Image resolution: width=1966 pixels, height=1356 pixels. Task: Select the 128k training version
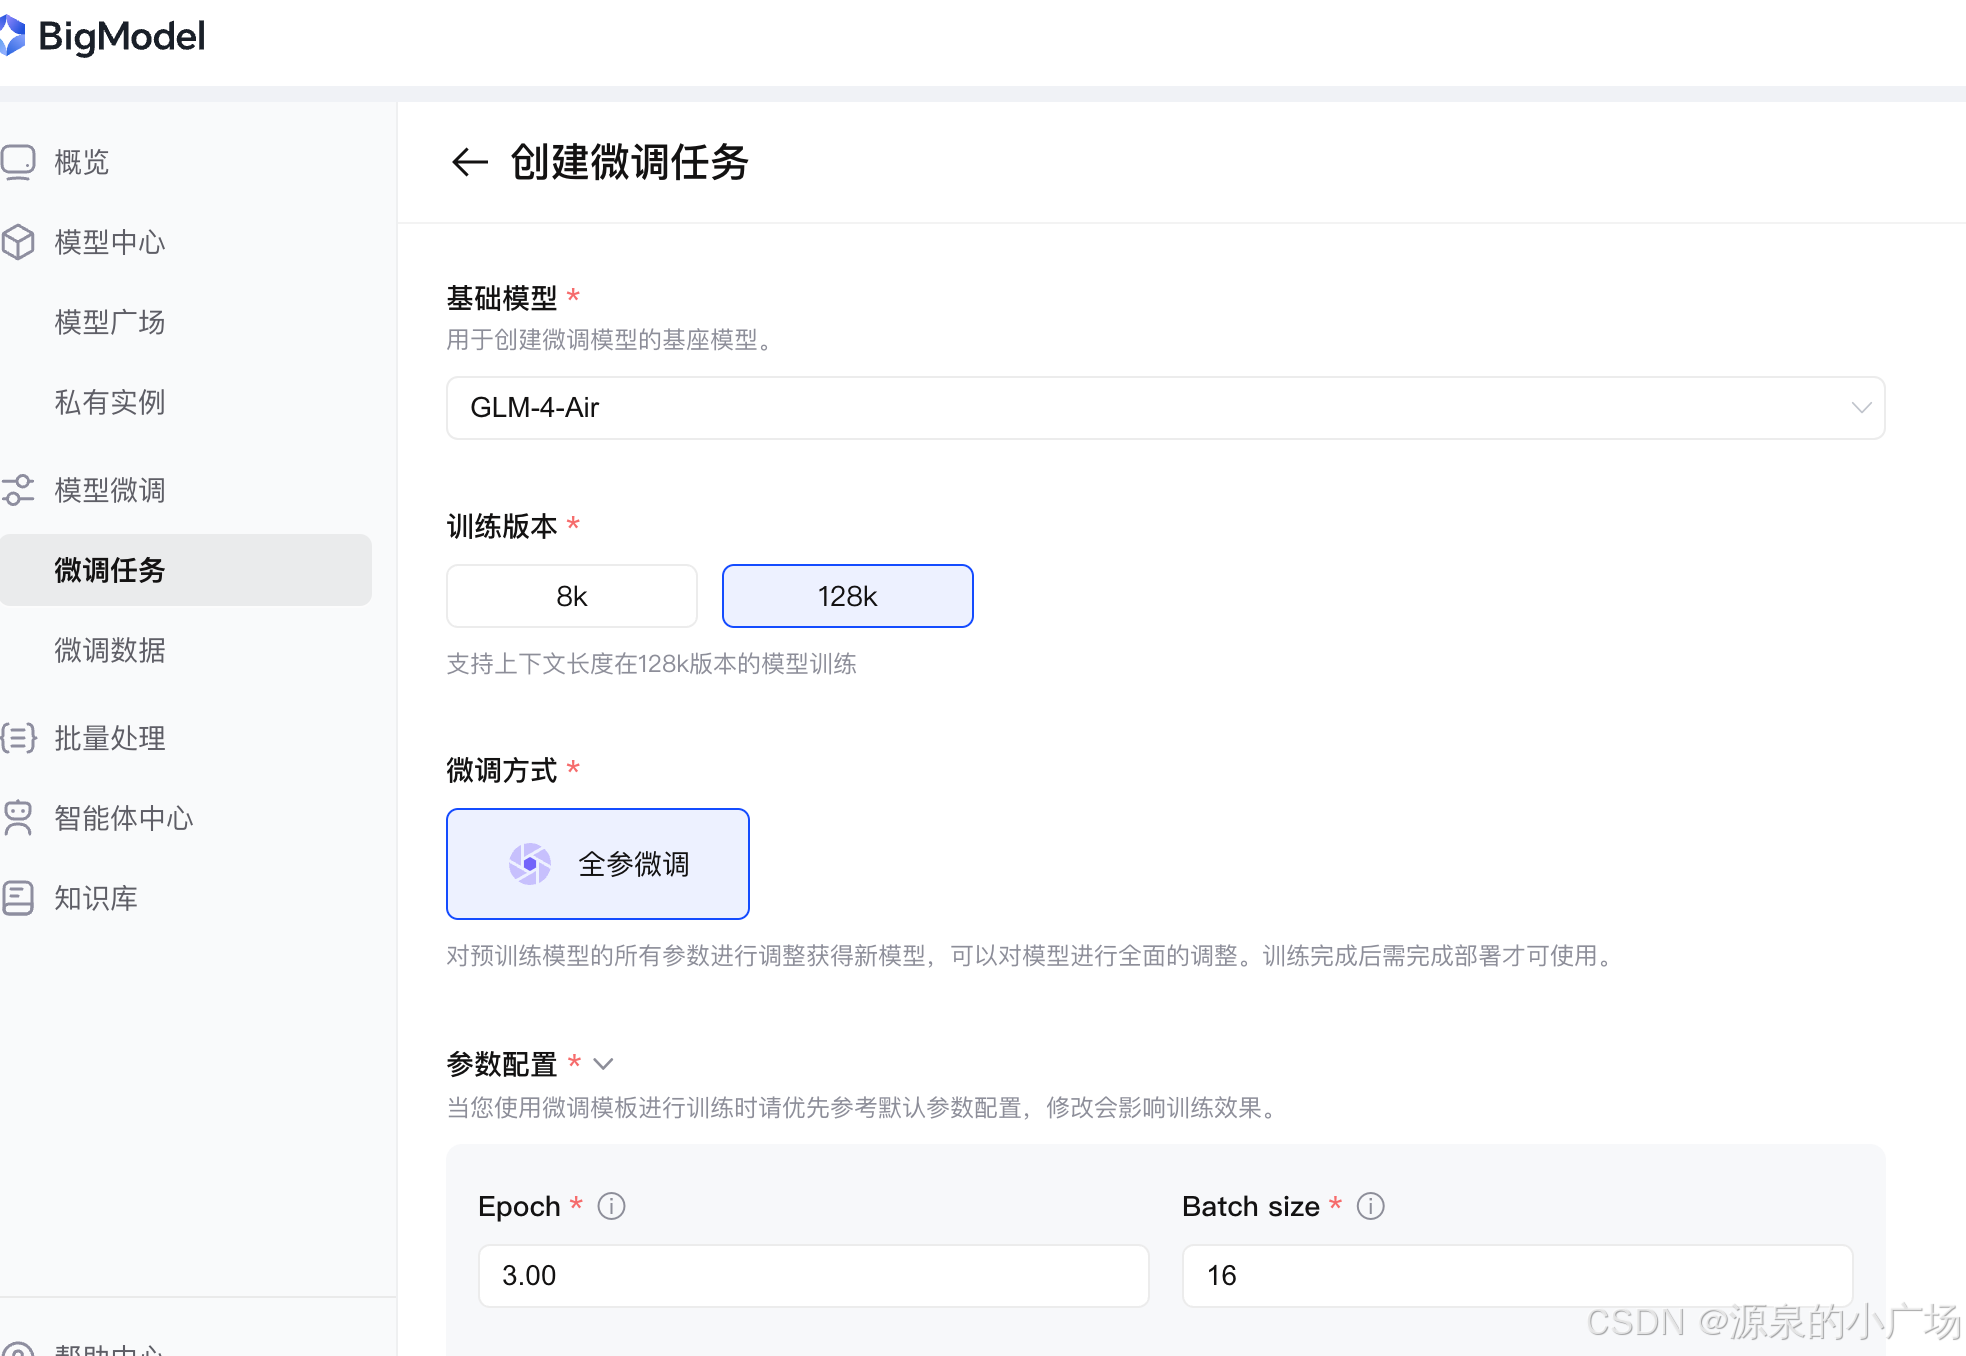pyautogui.click(x=847, y=596)
